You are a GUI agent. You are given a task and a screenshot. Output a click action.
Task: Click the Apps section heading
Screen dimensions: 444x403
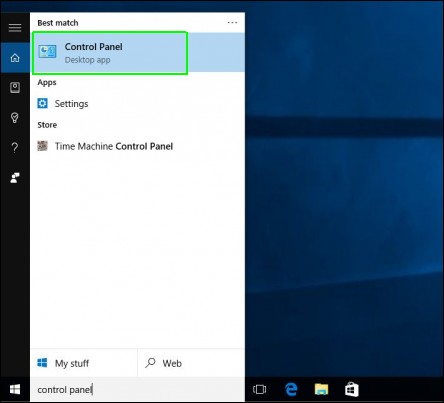tap(47, 82)
